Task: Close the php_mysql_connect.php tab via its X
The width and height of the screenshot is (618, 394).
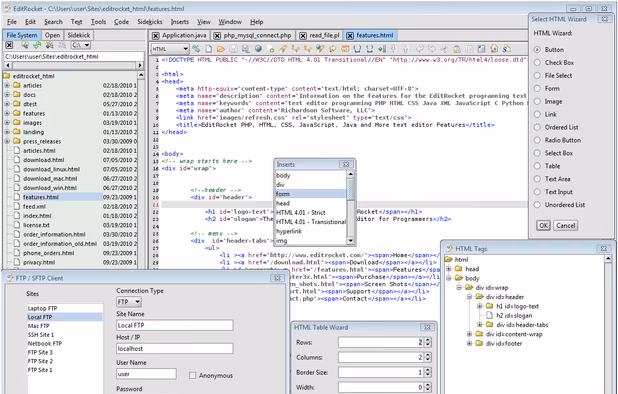Action: tap(217, 36)
